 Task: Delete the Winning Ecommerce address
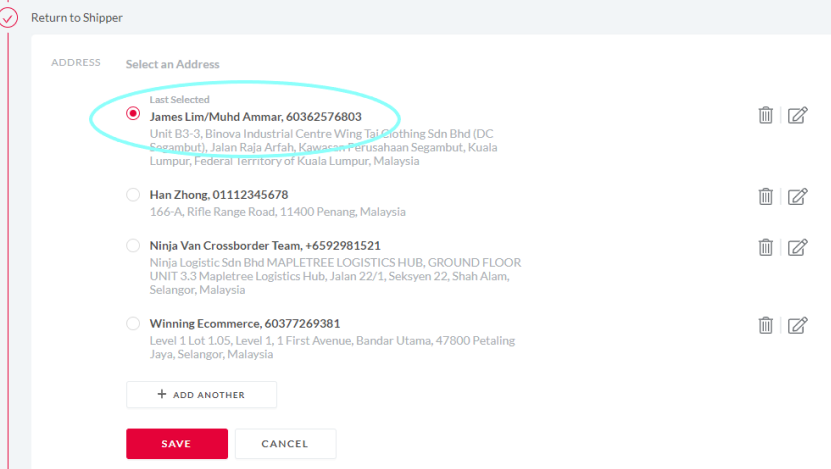click(x=765, y=325)
